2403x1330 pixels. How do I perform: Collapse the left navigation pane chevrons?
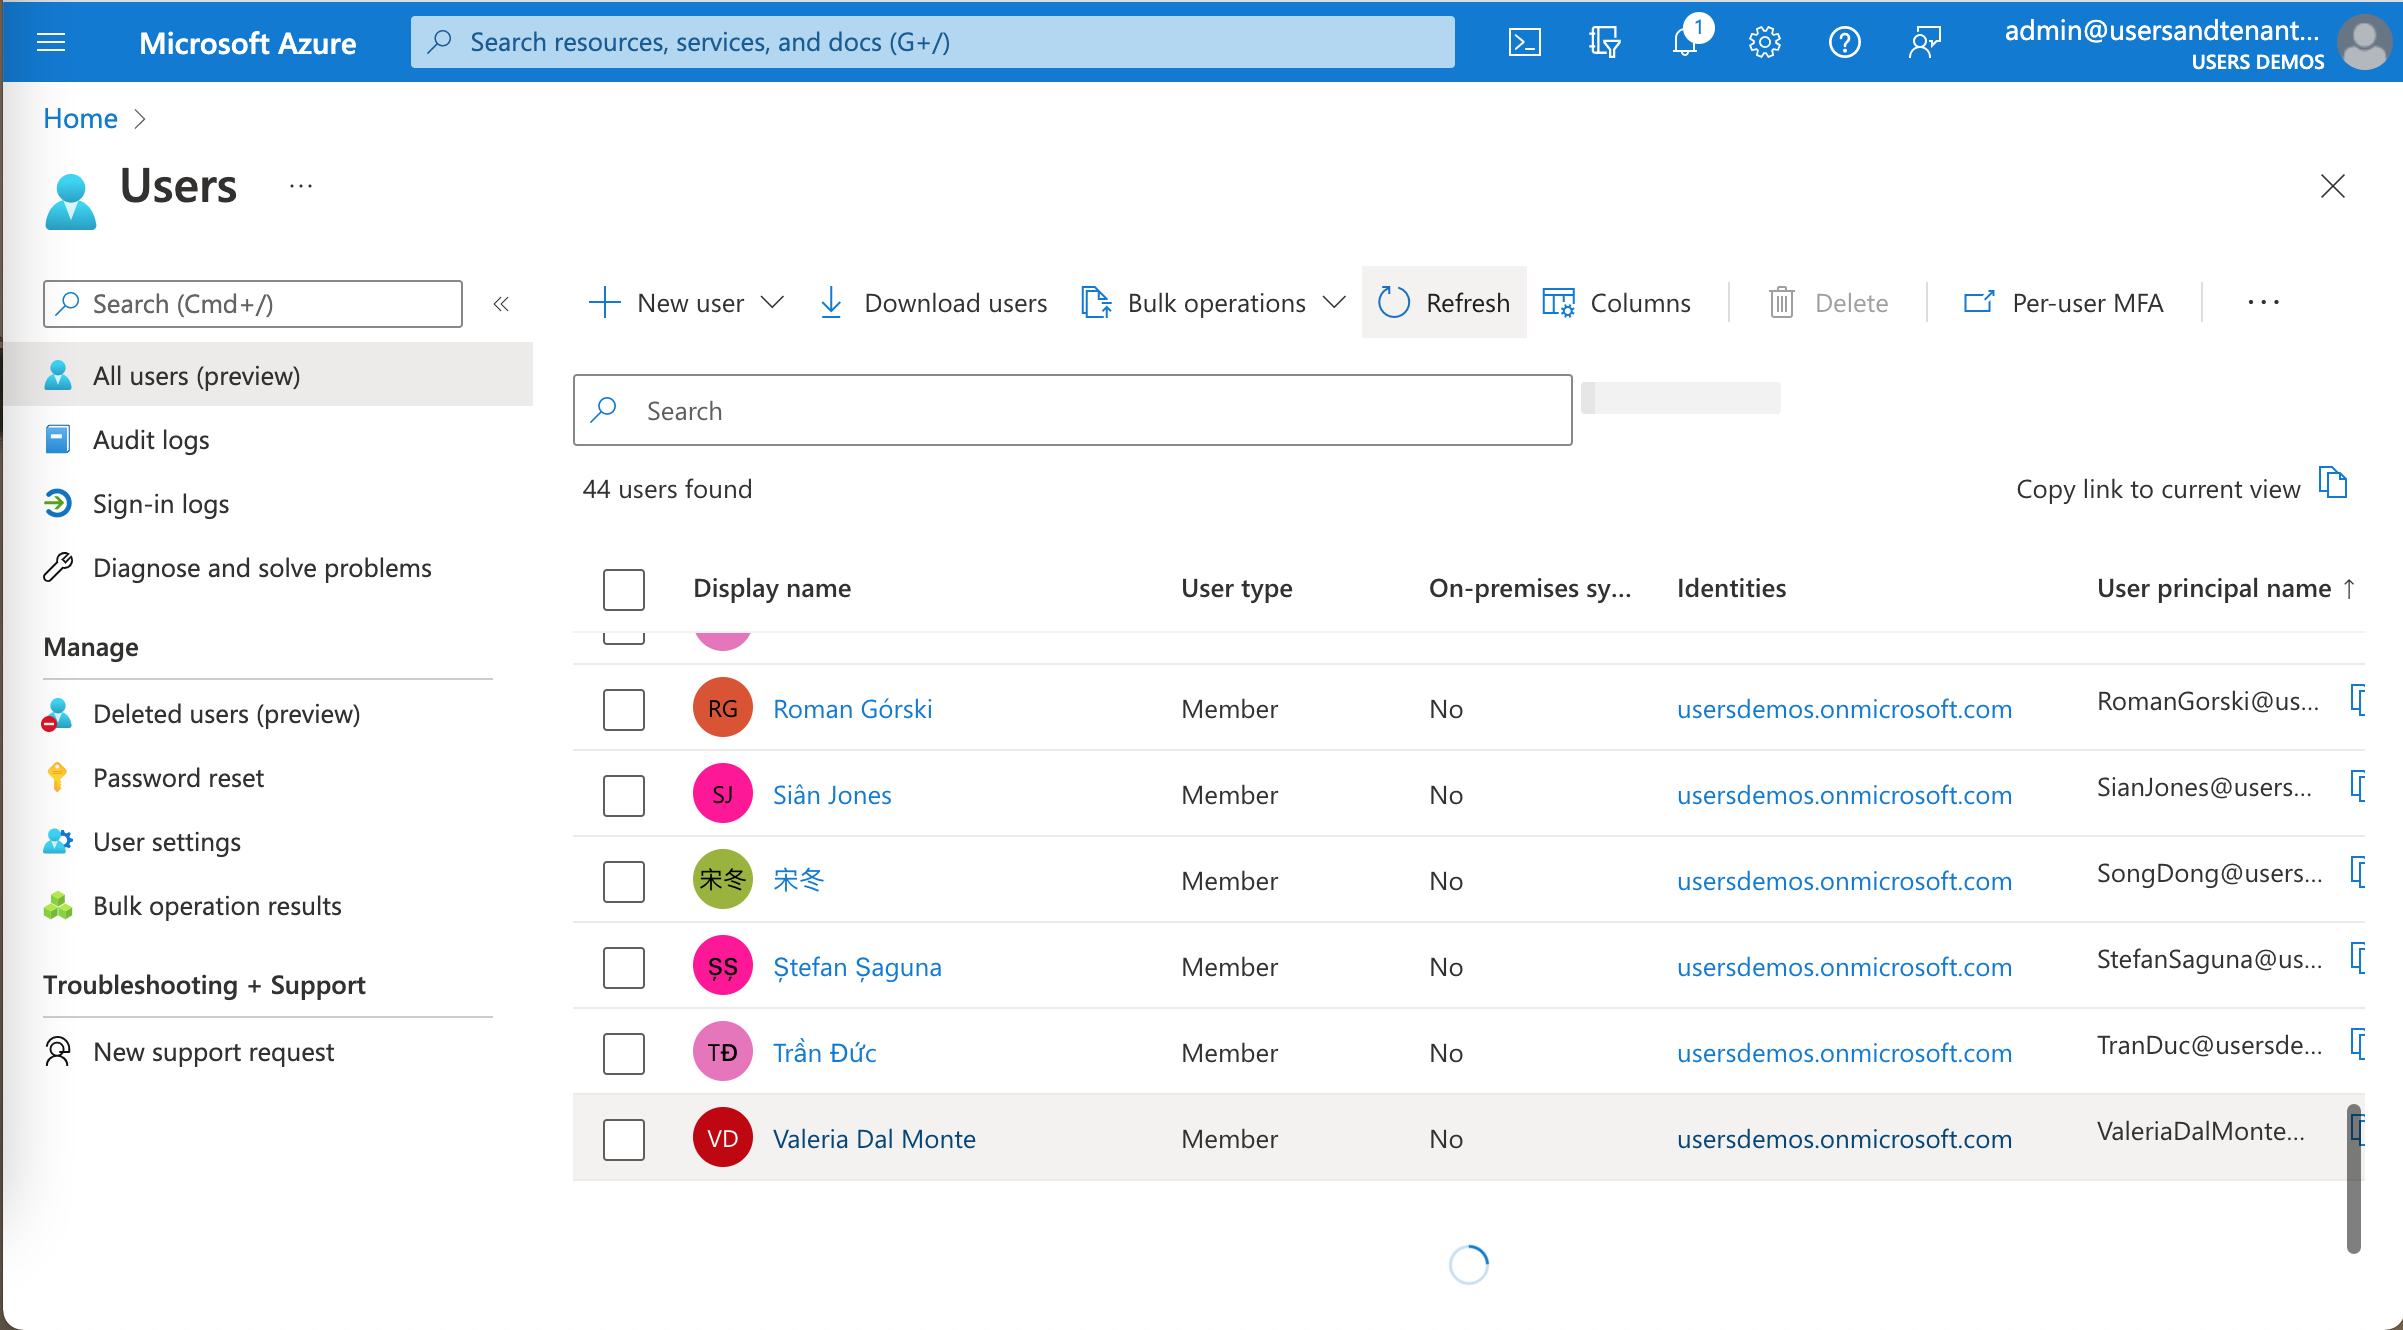[501, 304]
